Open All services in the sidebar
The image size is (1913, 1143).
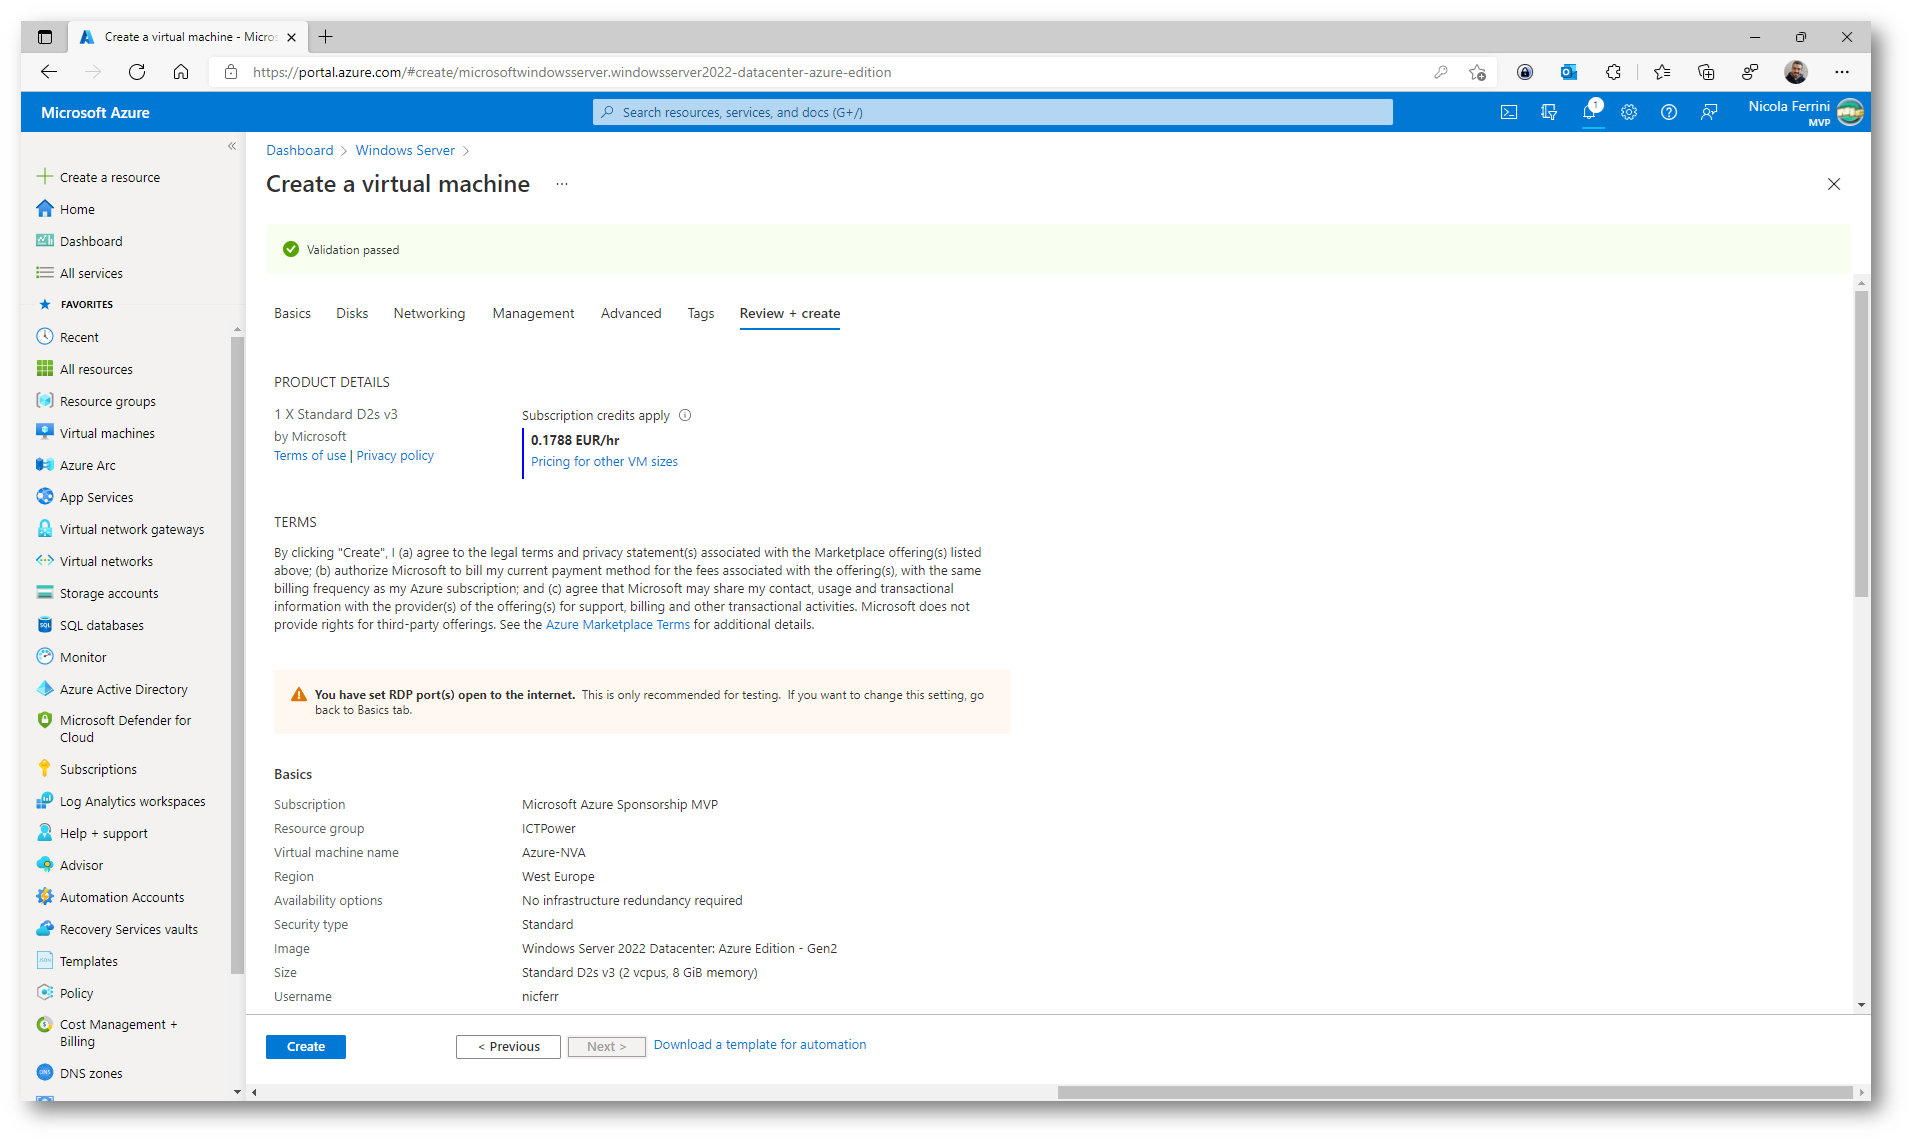tap(91, 273)
